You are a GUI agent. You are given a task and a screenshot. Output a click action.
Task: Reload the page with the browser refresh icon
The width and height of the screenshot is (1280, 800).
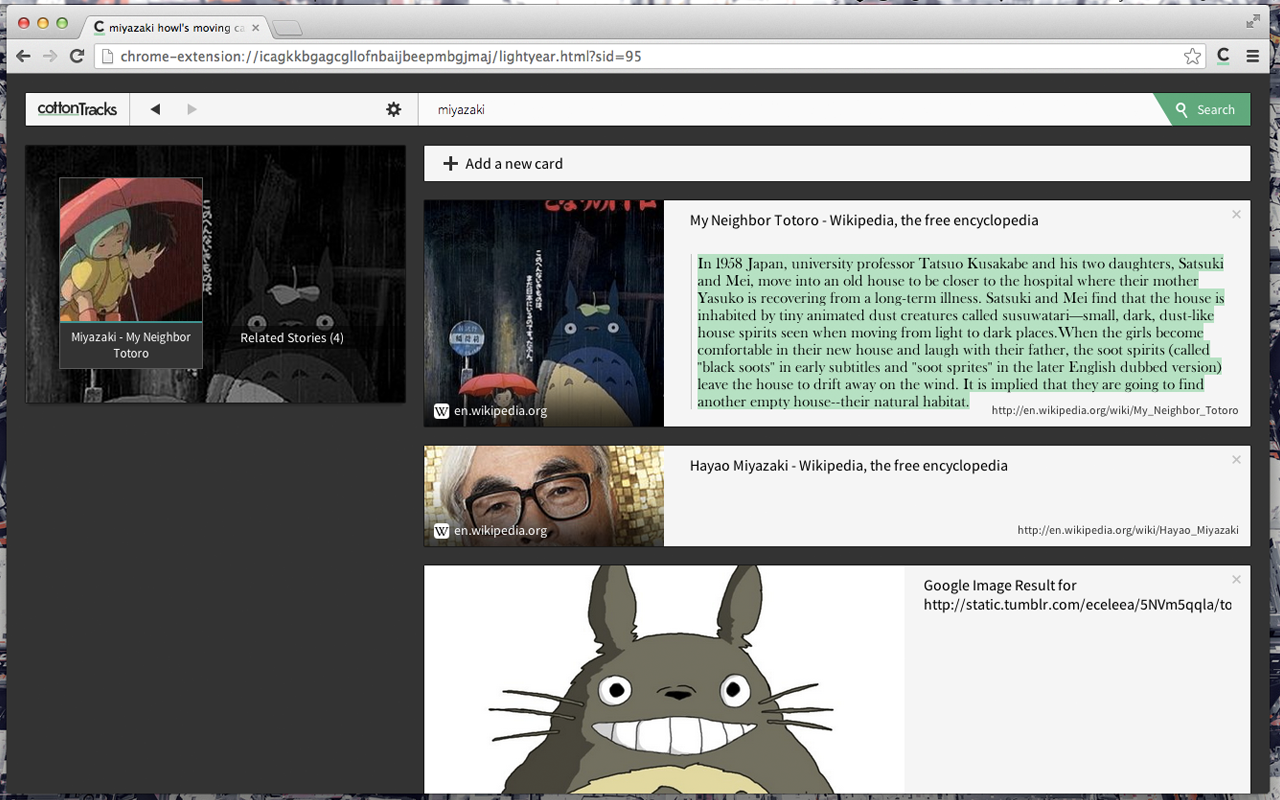tap(76, 56)
